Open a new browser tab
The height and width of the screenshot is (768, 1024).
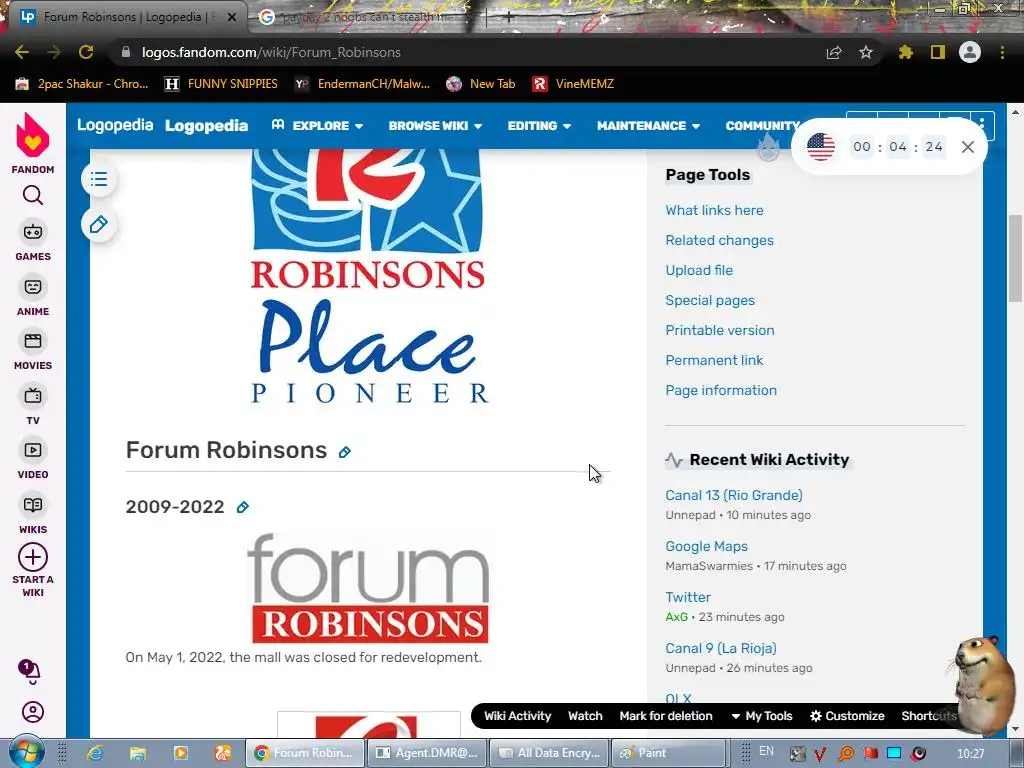coord(508,18)
